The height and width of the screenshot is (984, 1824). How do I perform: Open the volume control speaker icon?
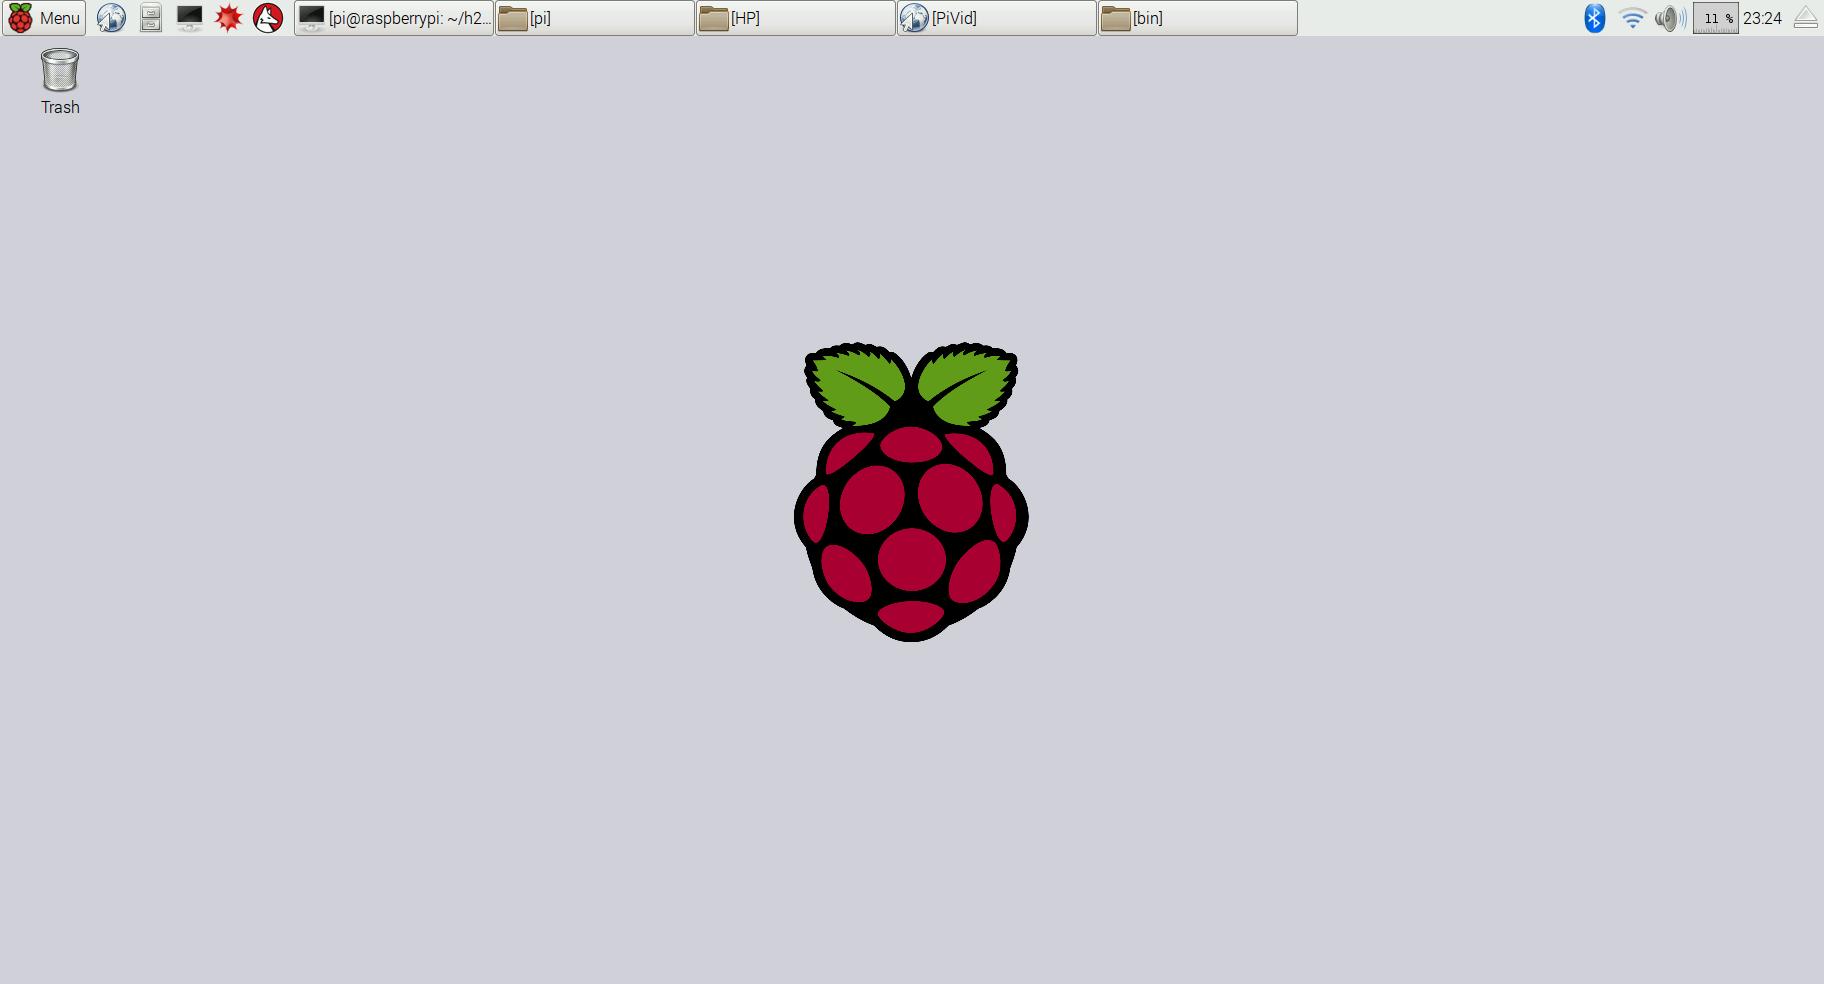(1670, 18)
